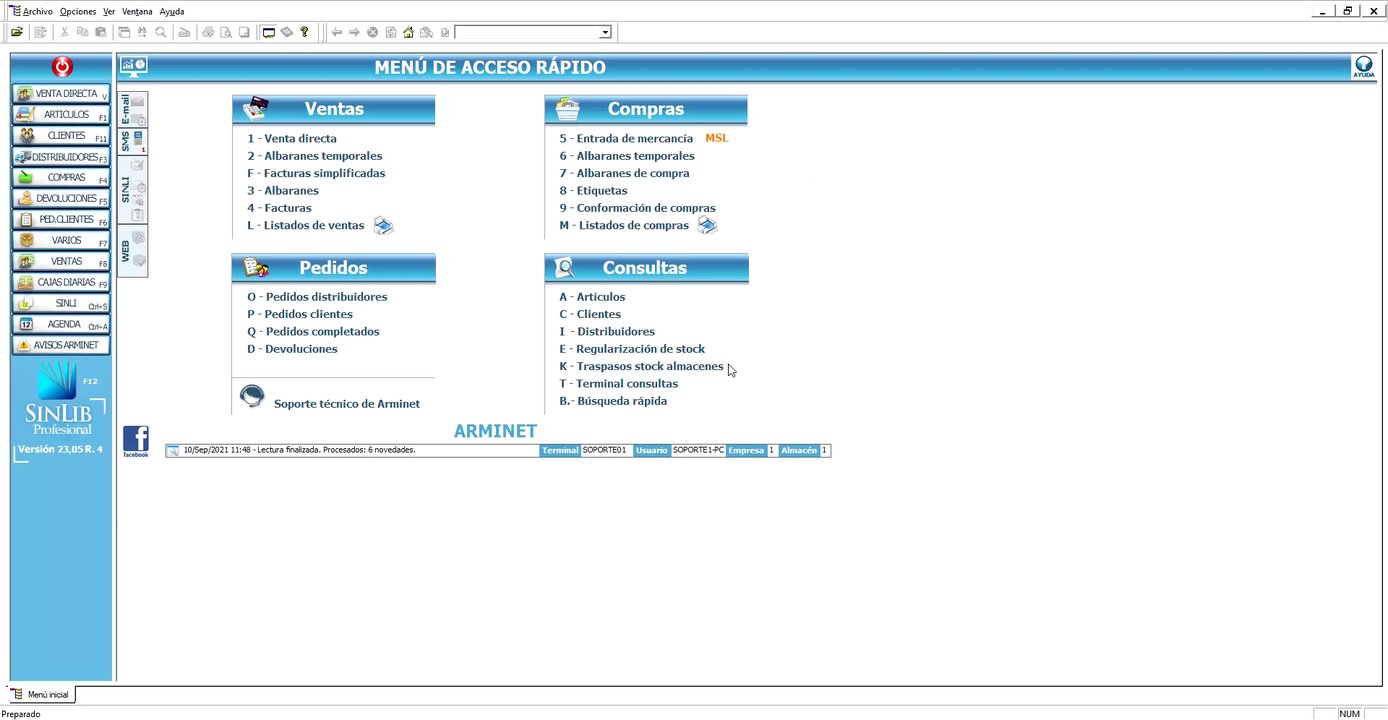Click the back arrow toolbar icon
The height and width of the screenshot is (720, 1388).
336,32
